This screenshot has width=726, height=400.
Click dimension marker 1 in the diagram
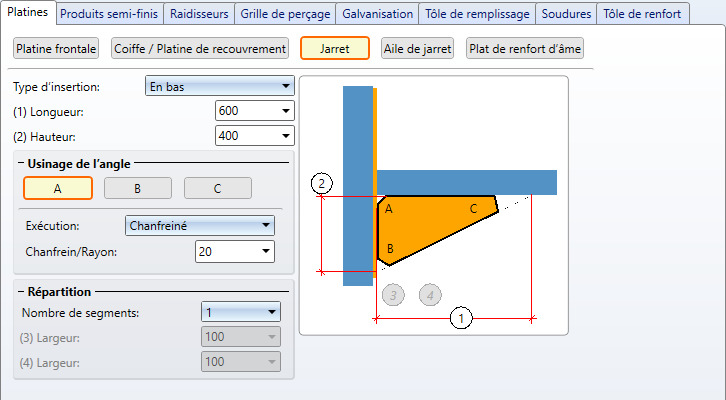tap(461, 319)
